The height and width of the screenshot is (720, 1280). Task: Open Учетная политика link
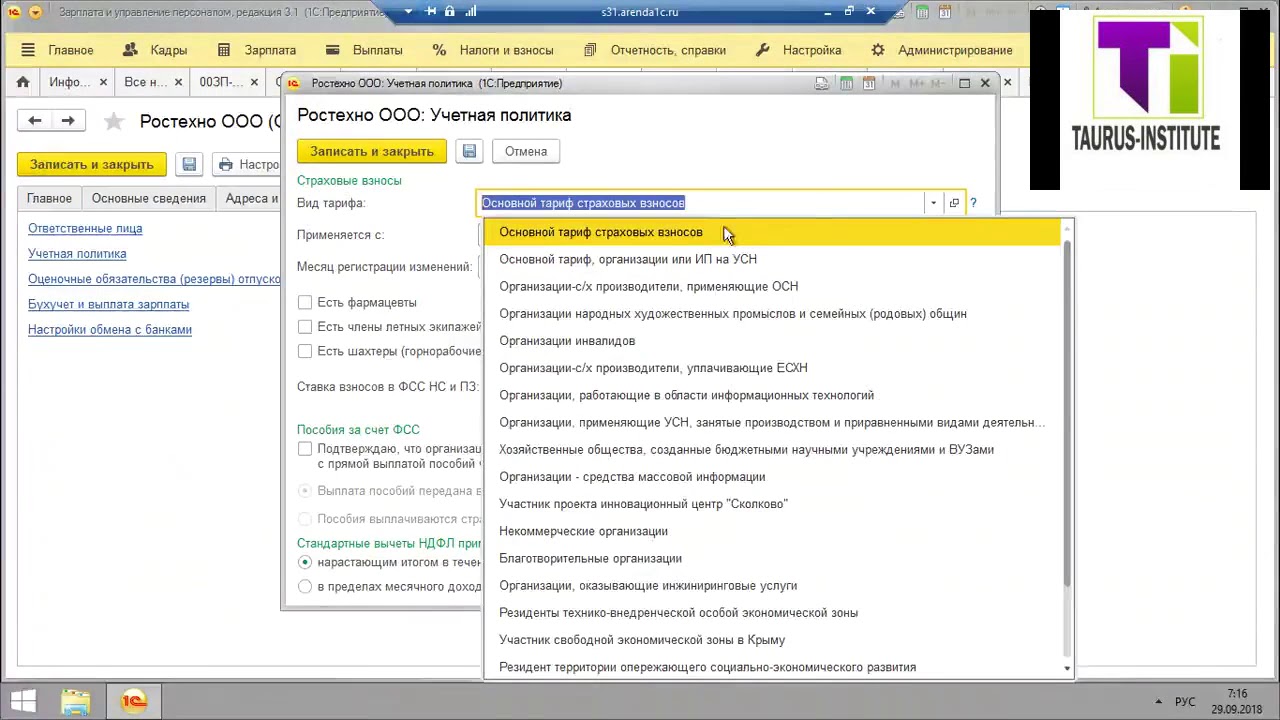click(x=77, y=254)
